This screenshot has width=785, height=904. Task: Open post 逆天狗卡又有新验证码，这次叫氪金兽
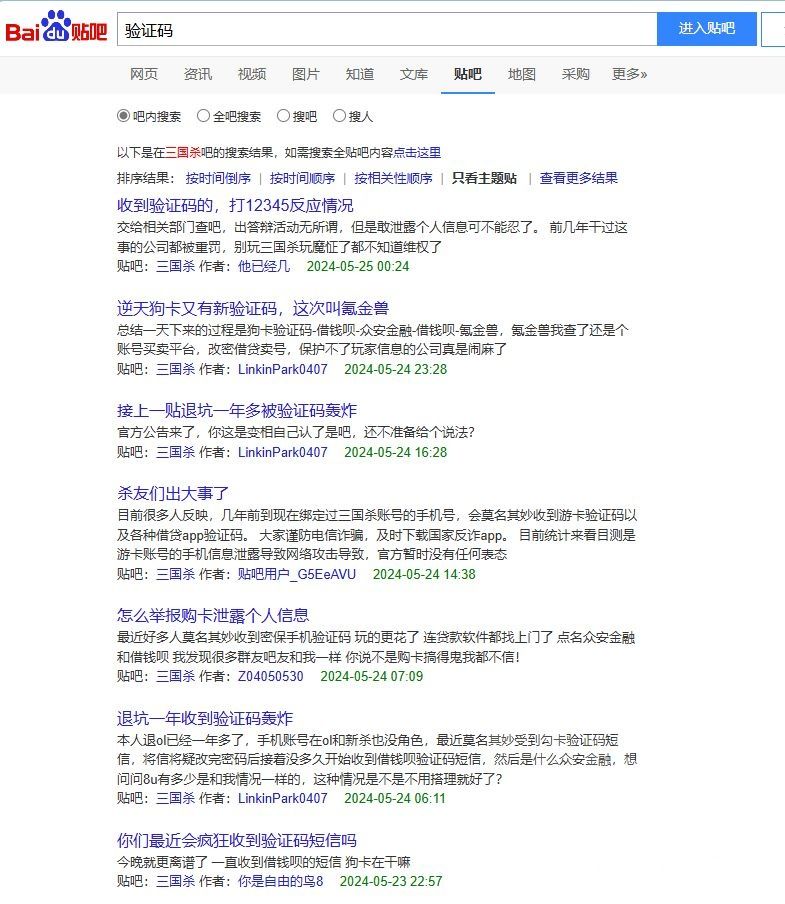[x=252, y=308]
